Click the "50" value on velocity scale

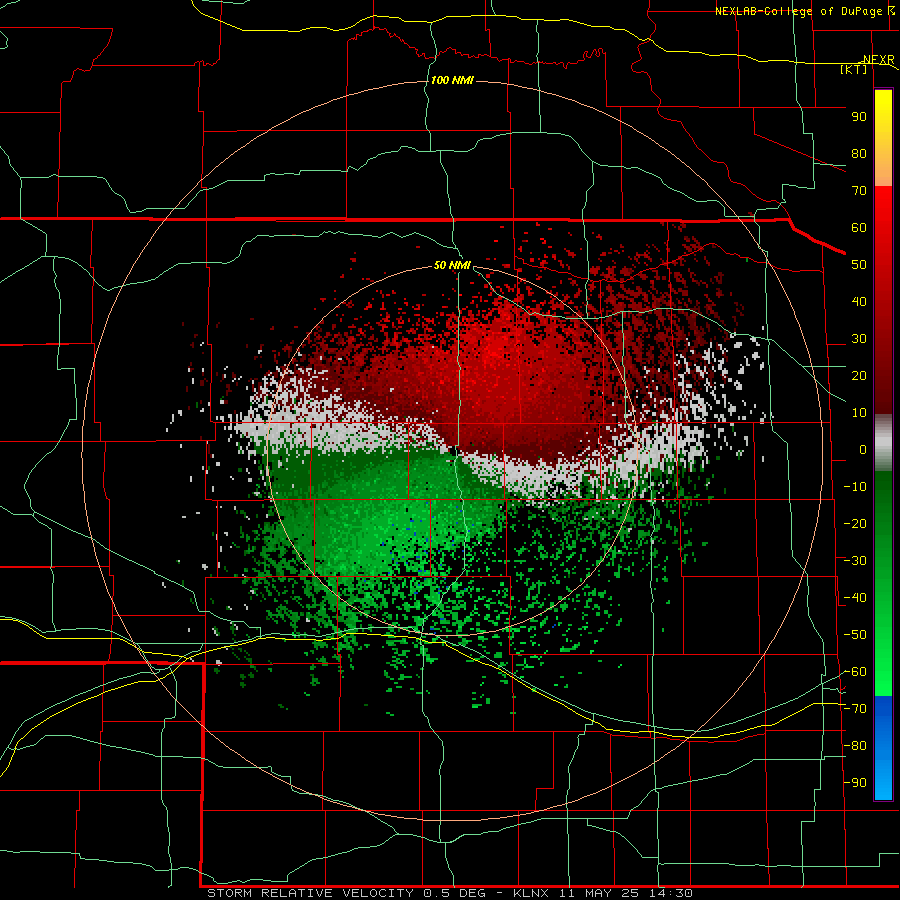pos(859,265)
